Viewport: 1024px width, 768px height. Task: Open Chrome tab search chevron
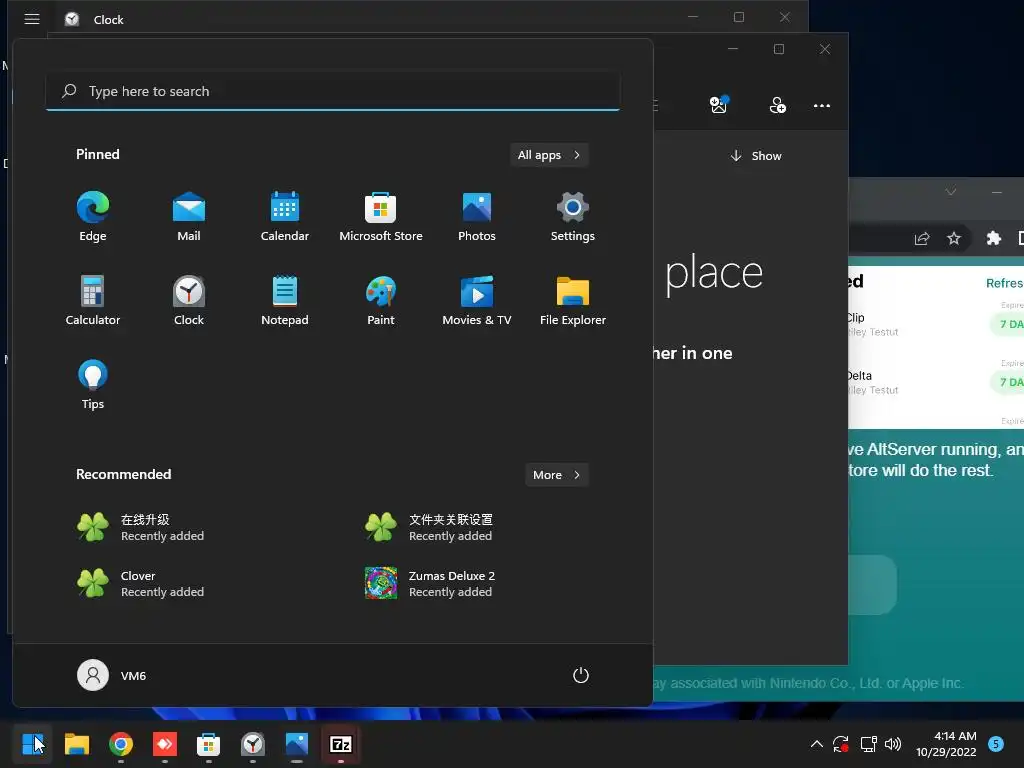coord(951,192)
